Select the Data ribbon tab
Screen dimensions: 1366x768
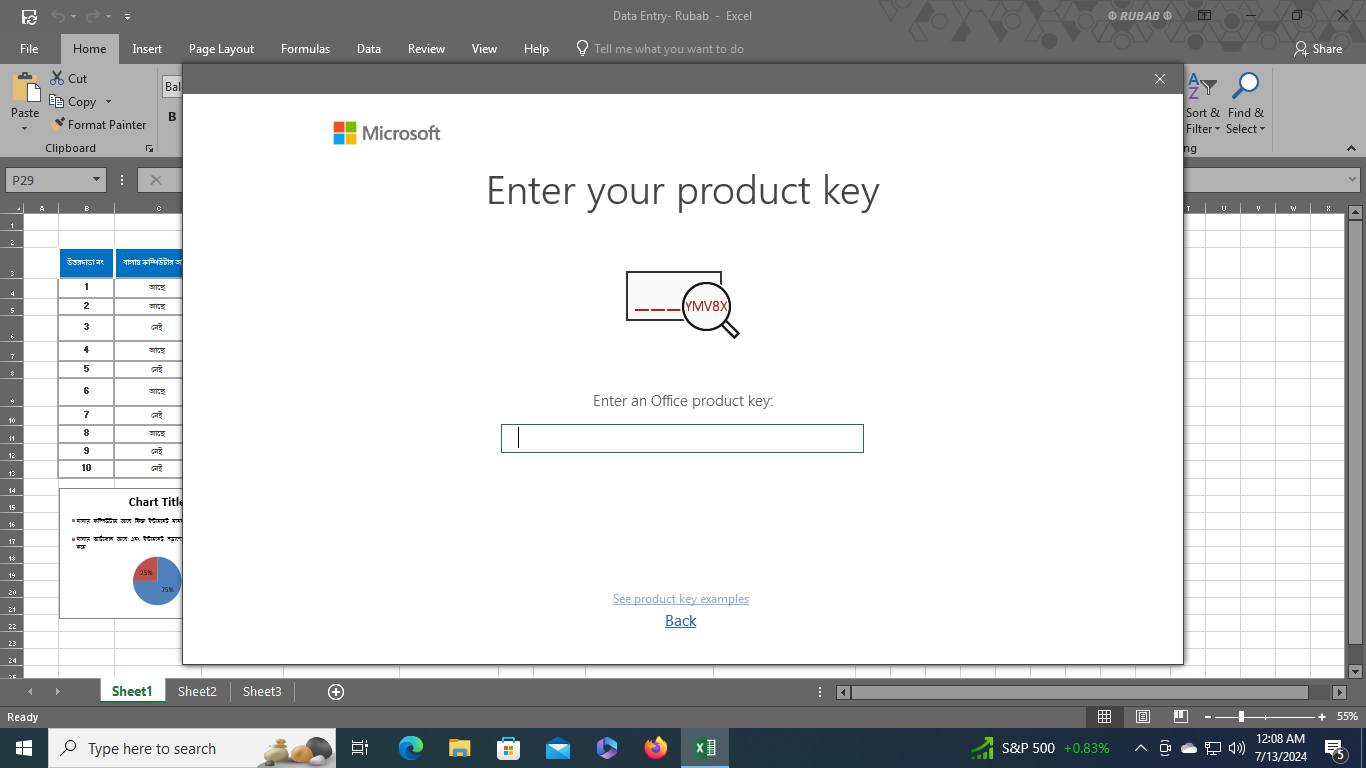[368, 48]
